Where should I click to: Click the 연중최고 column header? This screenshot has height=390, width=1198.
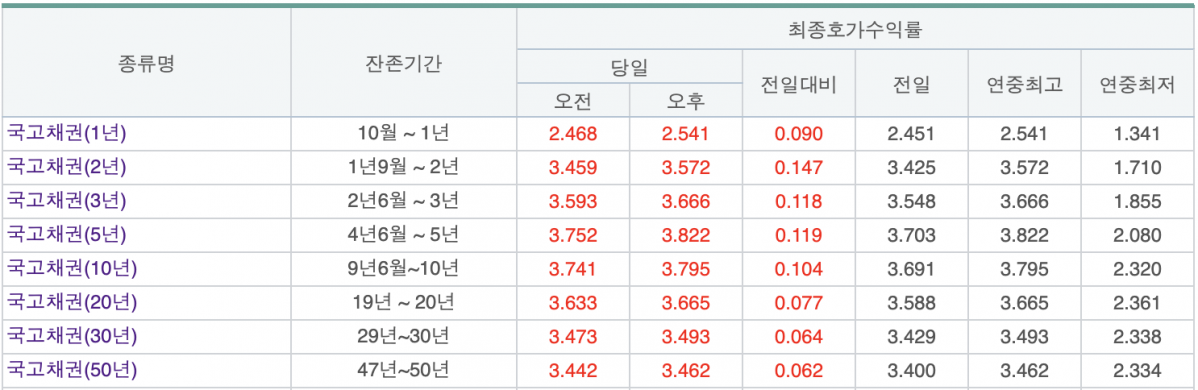click(x=1025, y=84)
